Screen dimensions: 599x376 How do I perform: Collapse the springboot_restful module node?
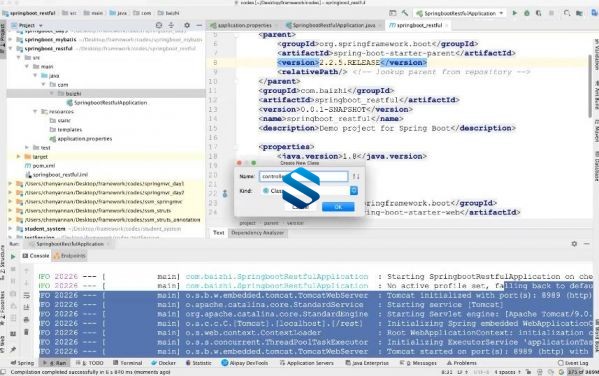pos(11,49)
